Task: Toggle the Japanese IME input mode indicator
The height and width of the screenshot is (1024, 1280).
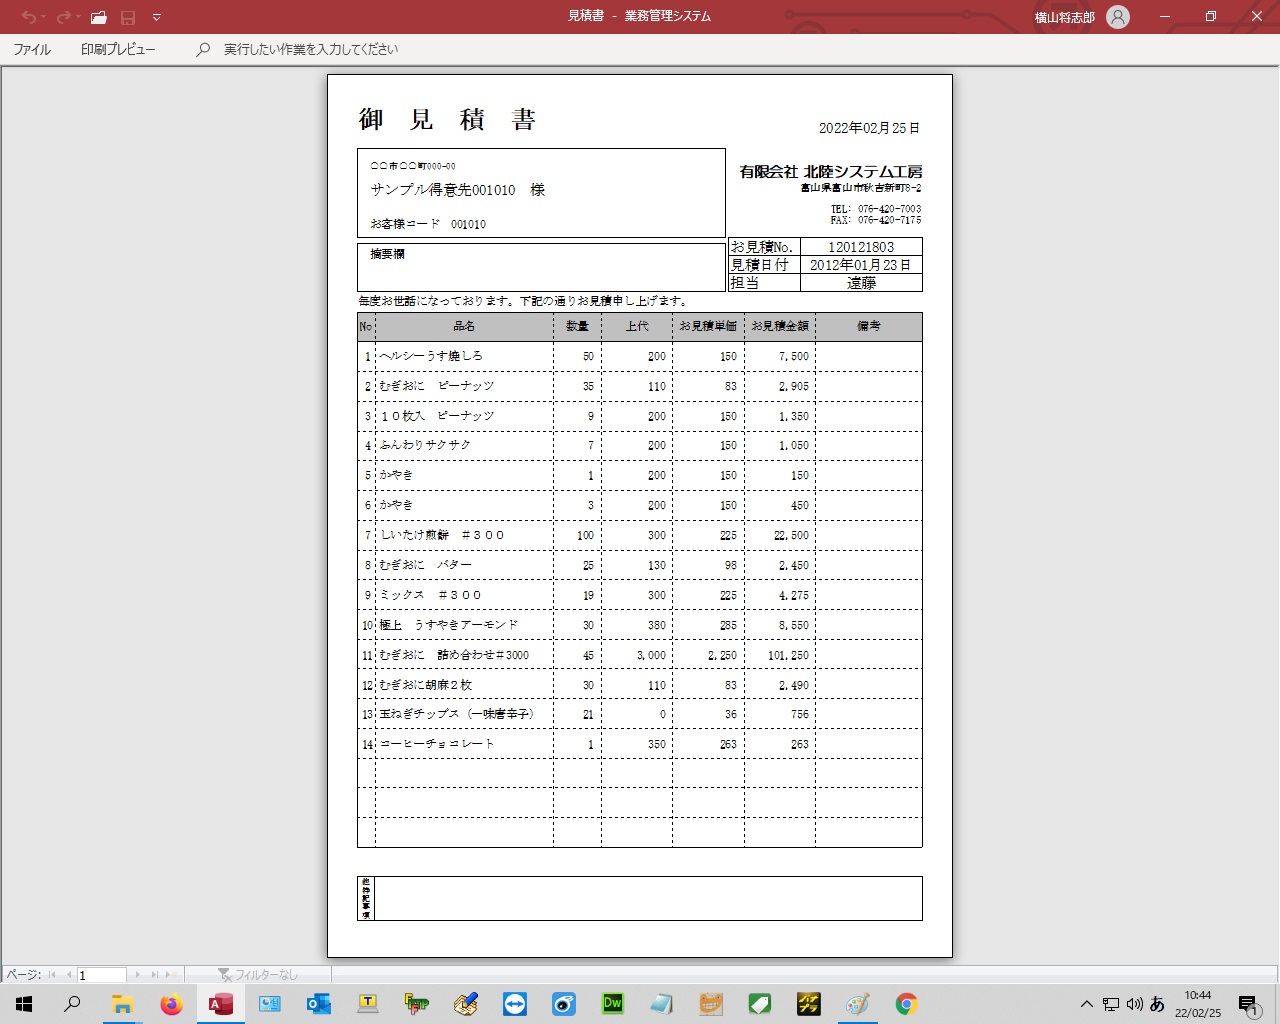Action: point(1157,1004)
